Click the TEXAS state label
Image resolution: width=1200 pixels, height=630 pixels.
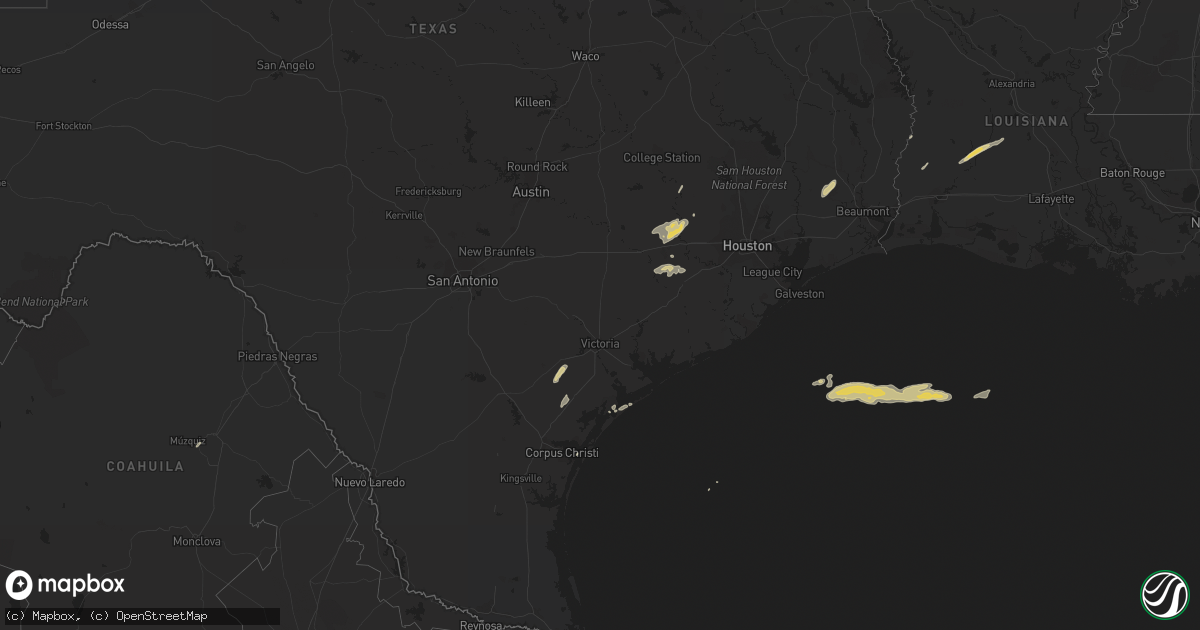pos(433,29)
